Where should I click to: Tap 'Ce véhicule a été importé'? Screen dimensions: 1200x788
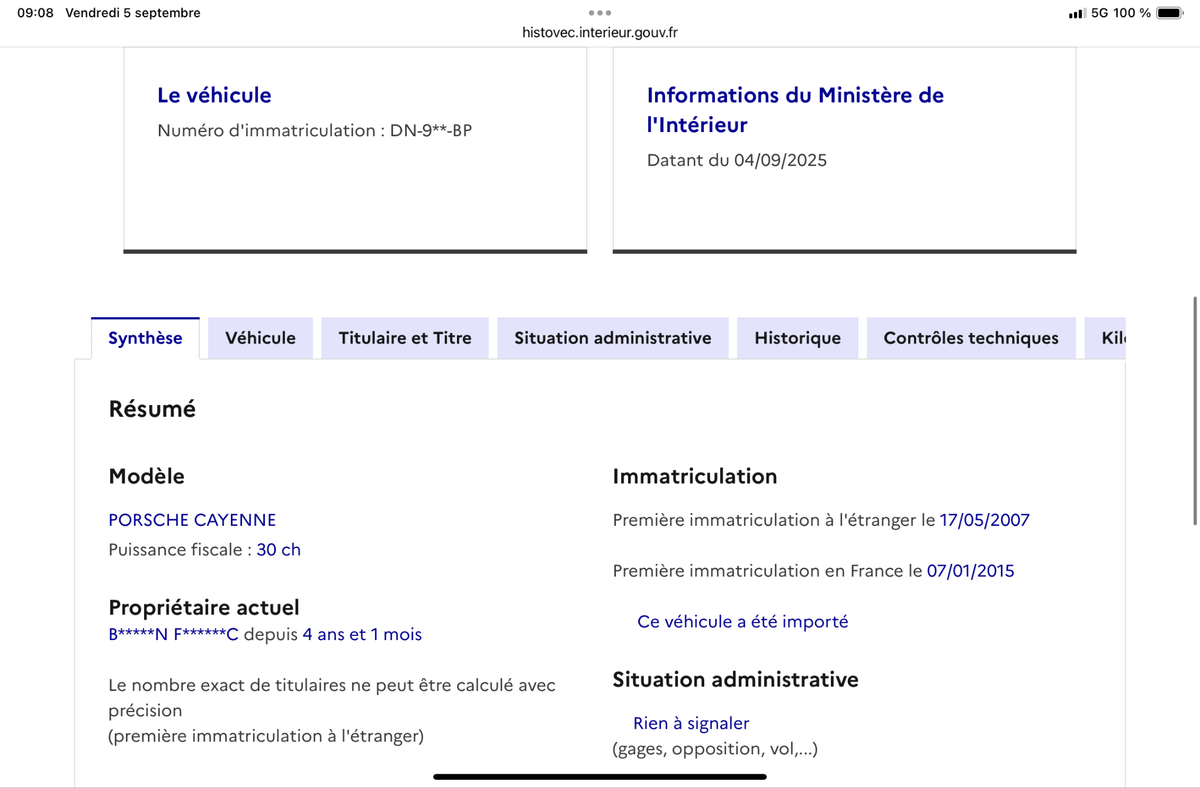point(743,621)
